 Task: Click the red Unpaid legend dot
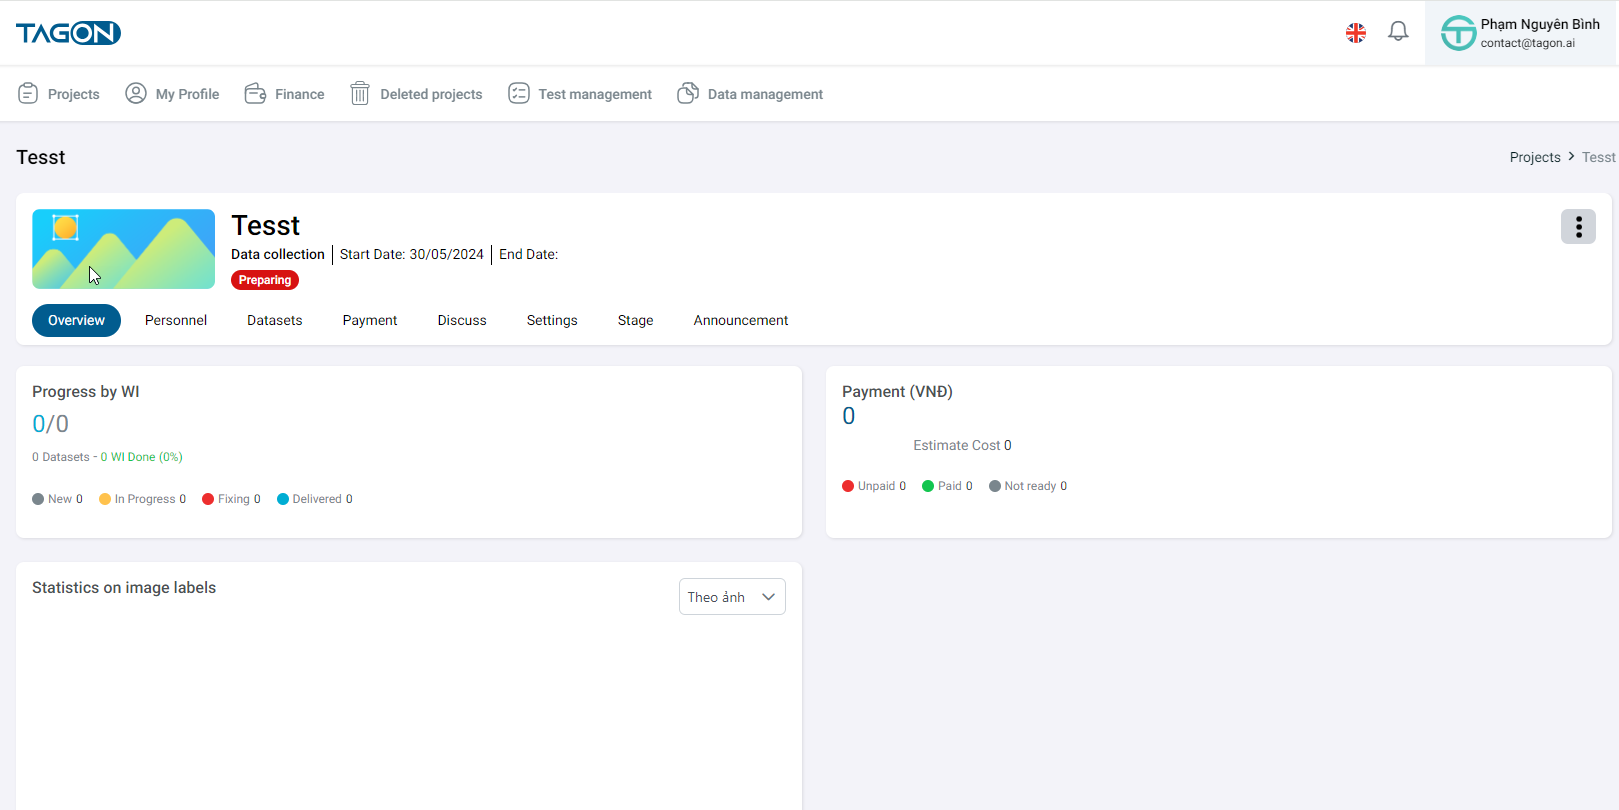click(848, 486)
